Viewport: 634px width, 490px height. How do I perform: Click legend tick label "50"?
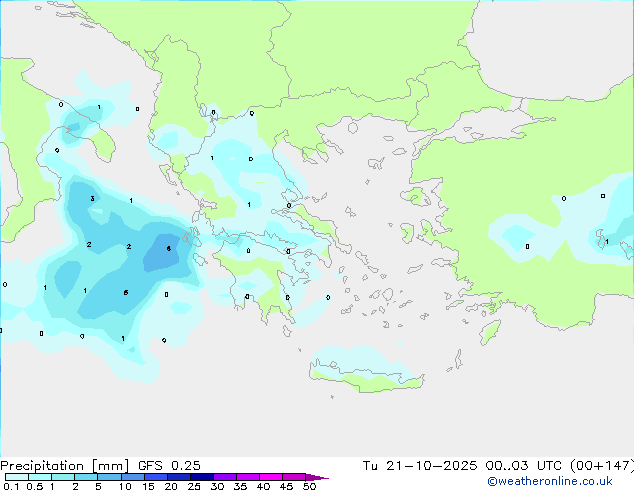[309, 486]
